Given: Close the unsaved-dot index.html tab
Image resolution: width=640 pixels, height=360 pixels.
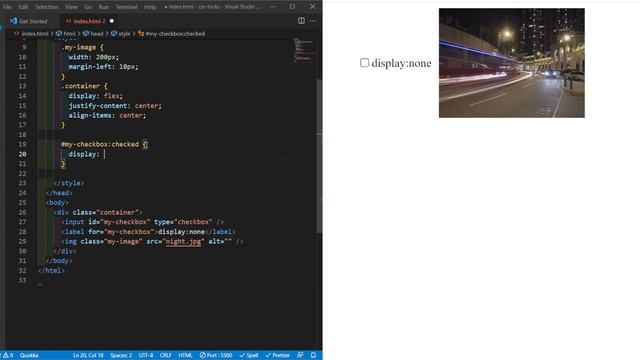Looking at the screenshot, I should [111, 21].
